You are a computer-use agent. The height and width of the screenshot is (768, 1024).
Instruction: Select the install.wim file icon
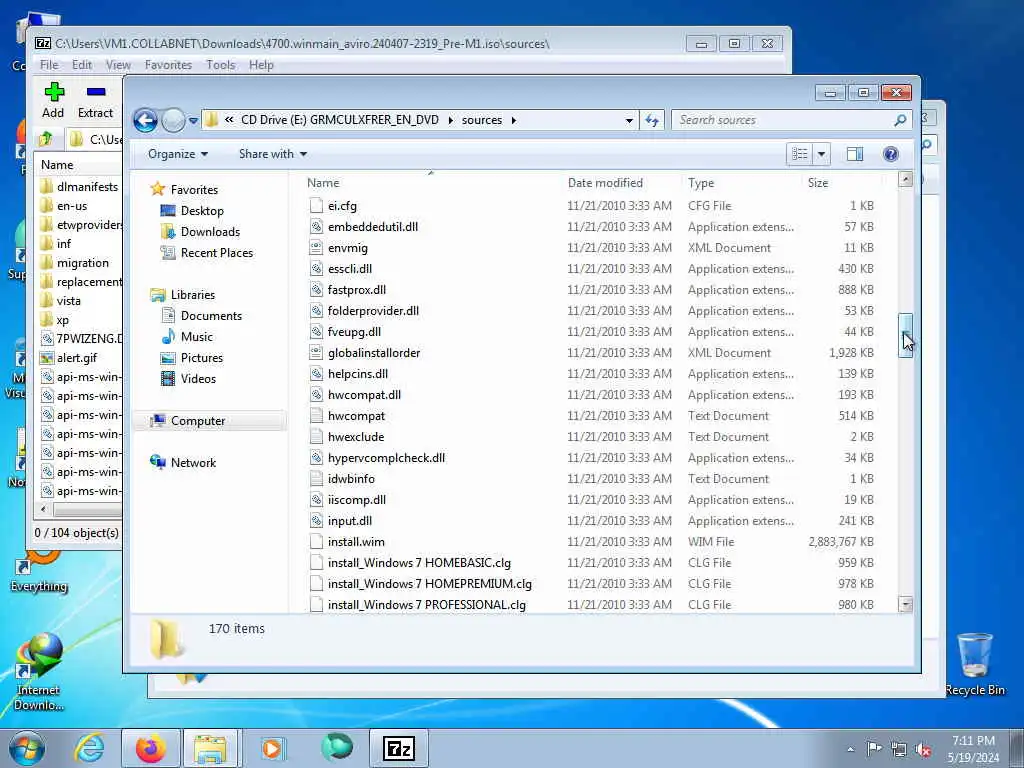pos(316,541)
